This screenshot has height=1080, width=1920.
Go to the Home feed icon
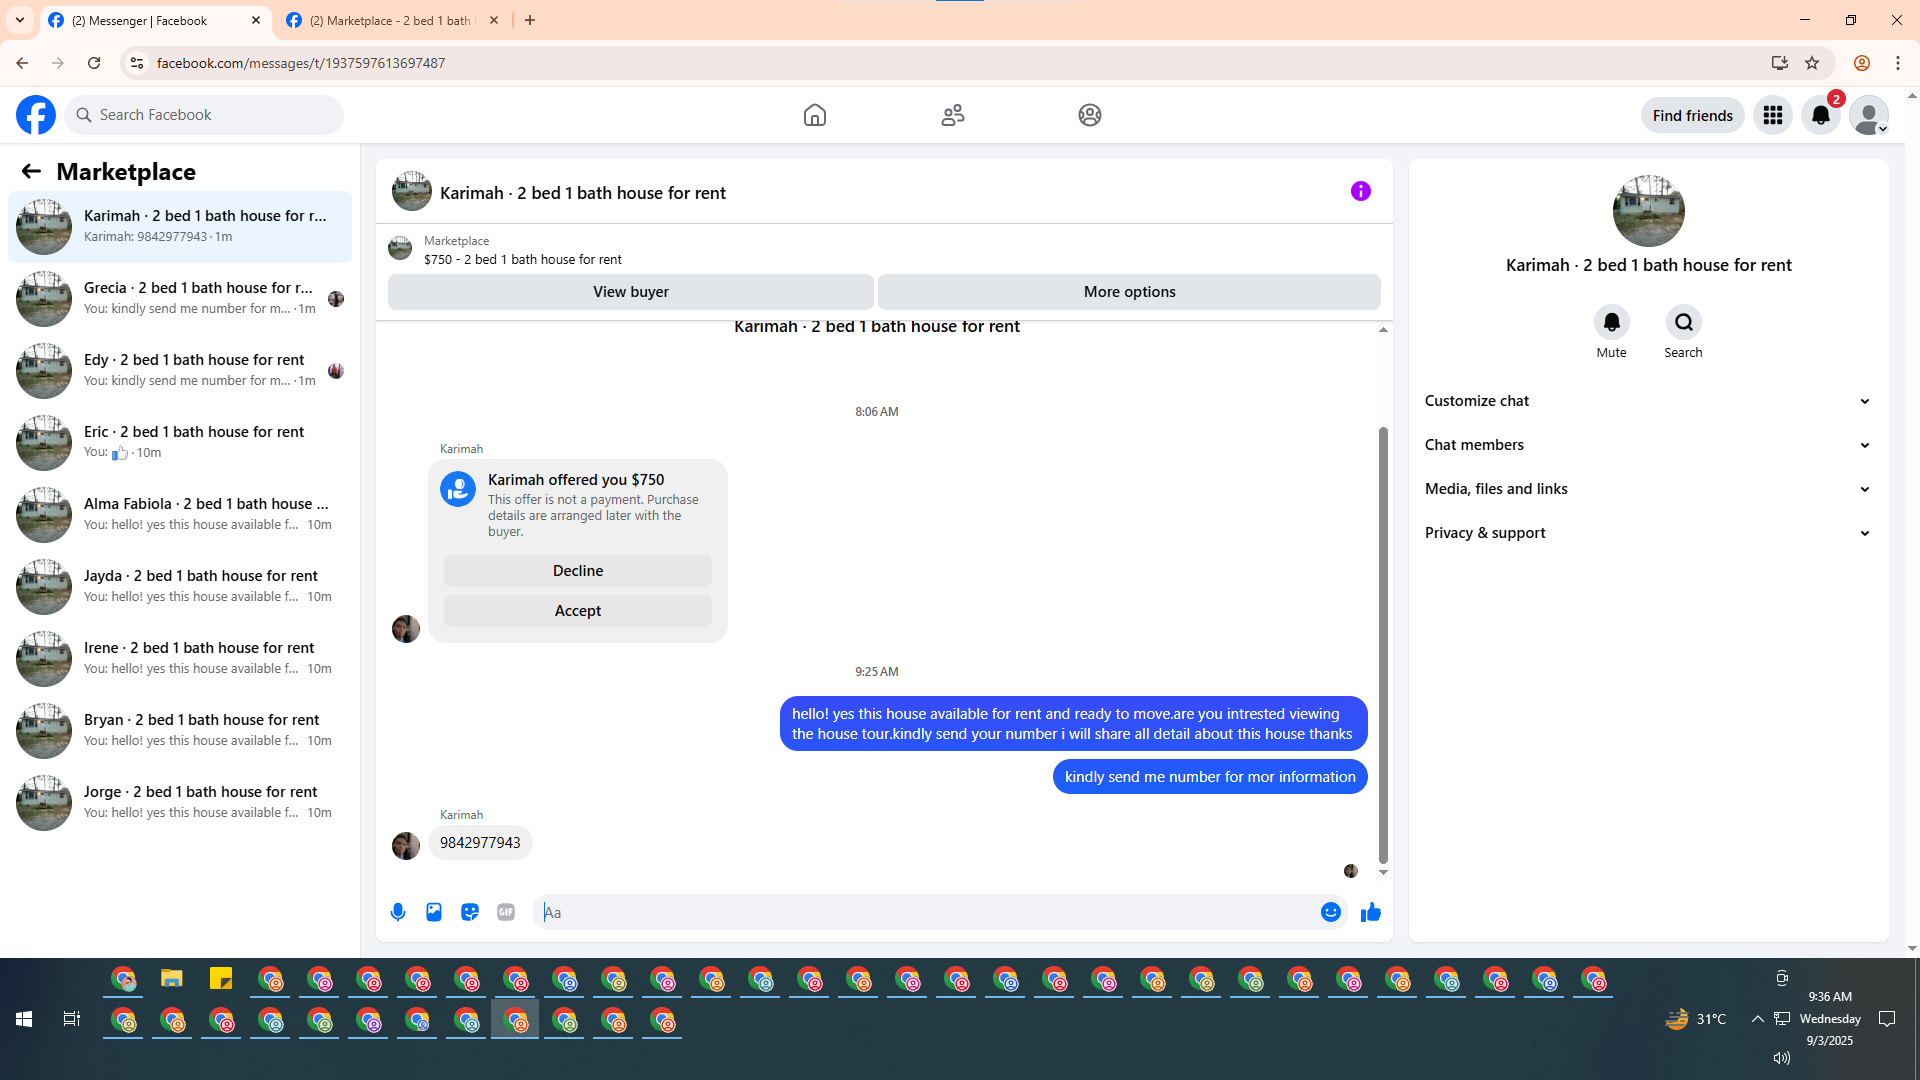[x=815, y=115]
